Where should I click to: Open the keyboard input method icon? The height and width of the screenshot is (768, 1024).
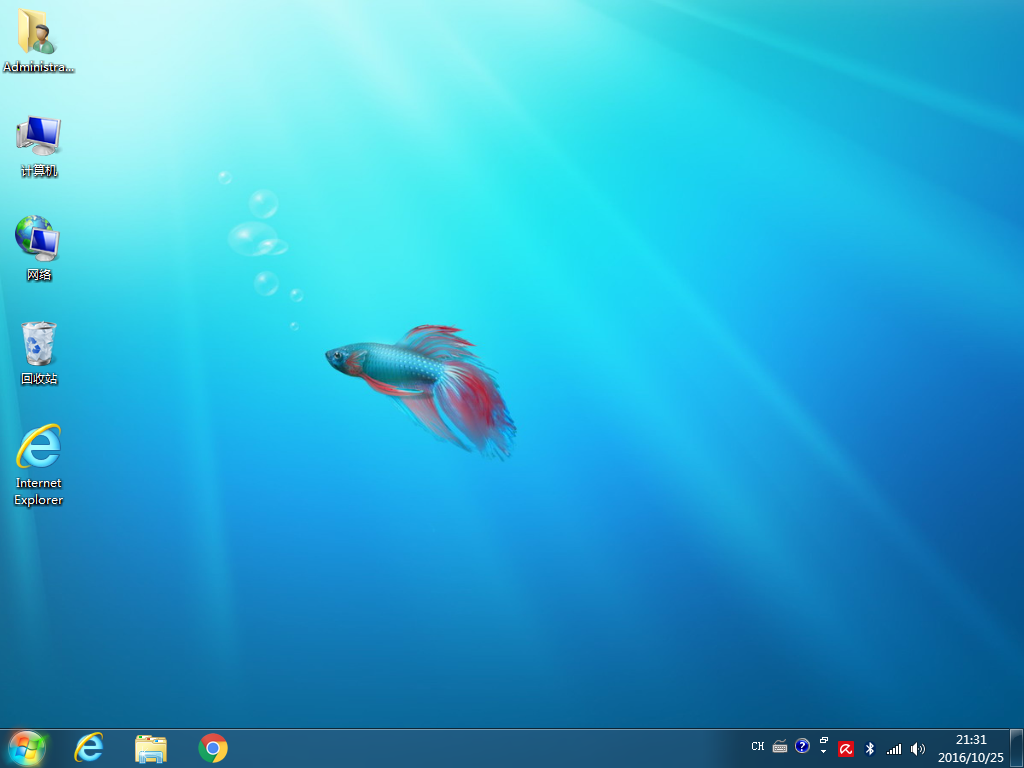(780, 746)
